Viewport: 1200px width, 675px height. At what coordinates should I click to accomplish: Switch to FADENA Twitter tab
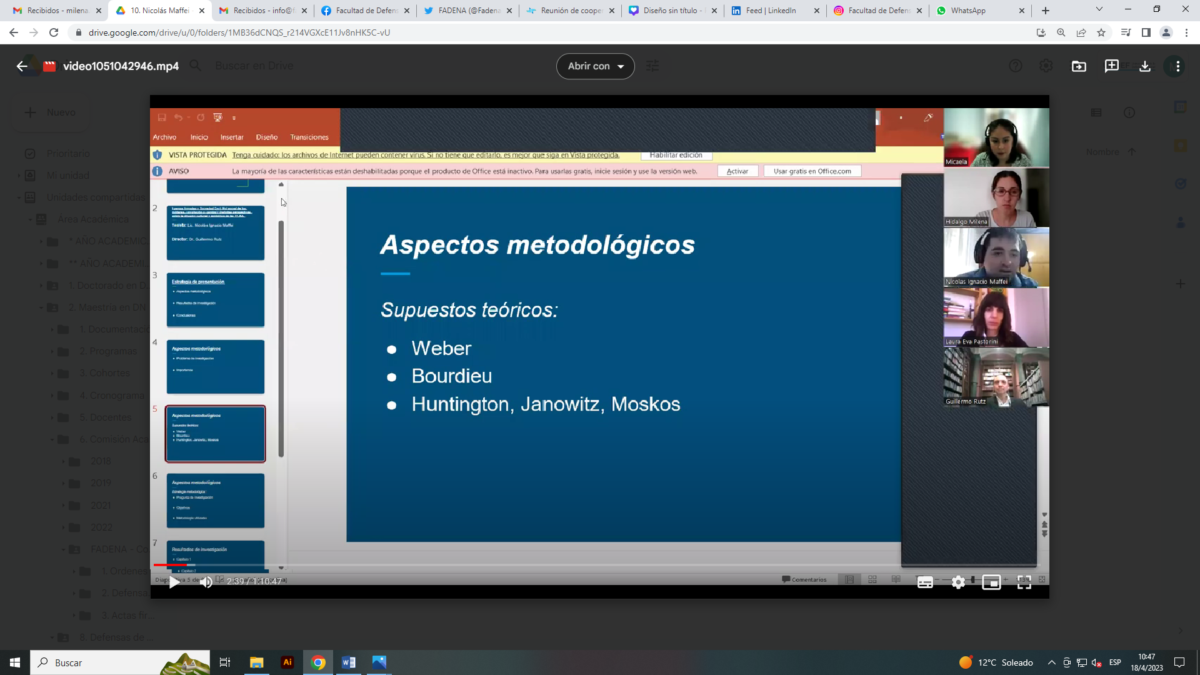tap(466, 10)
